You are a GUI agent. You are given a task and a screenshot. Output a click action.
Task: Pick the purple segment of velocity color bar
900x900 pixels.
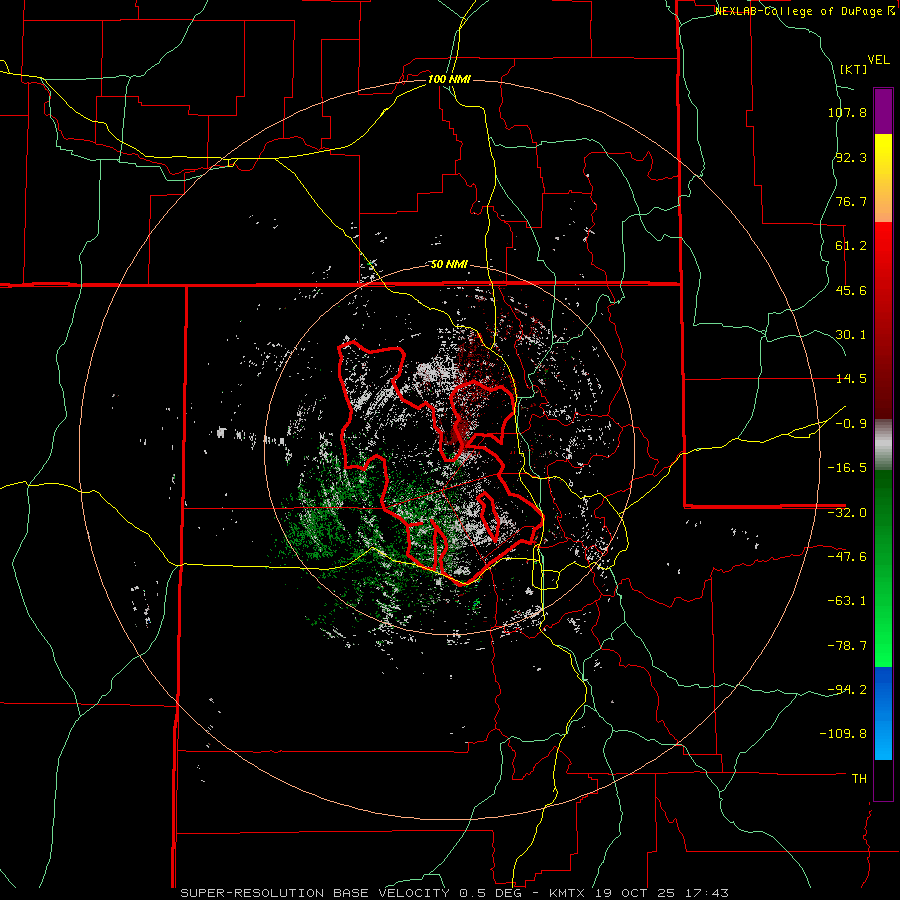pos(883,111)
